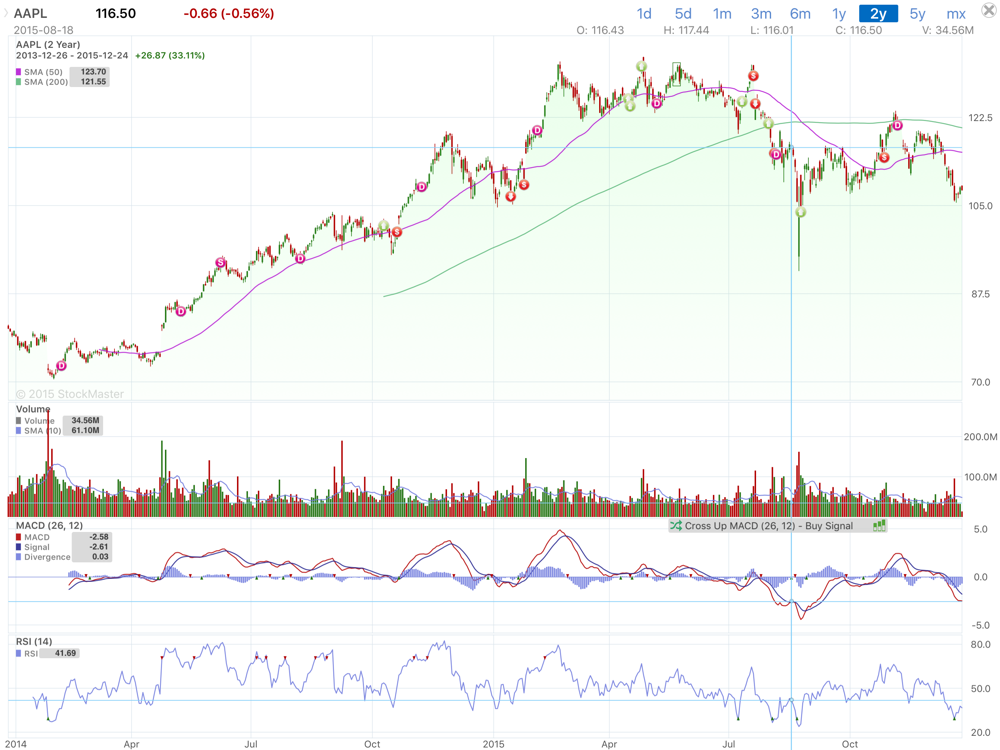Select the 1y chart range

pyautogui.click(x=839, y=13)
